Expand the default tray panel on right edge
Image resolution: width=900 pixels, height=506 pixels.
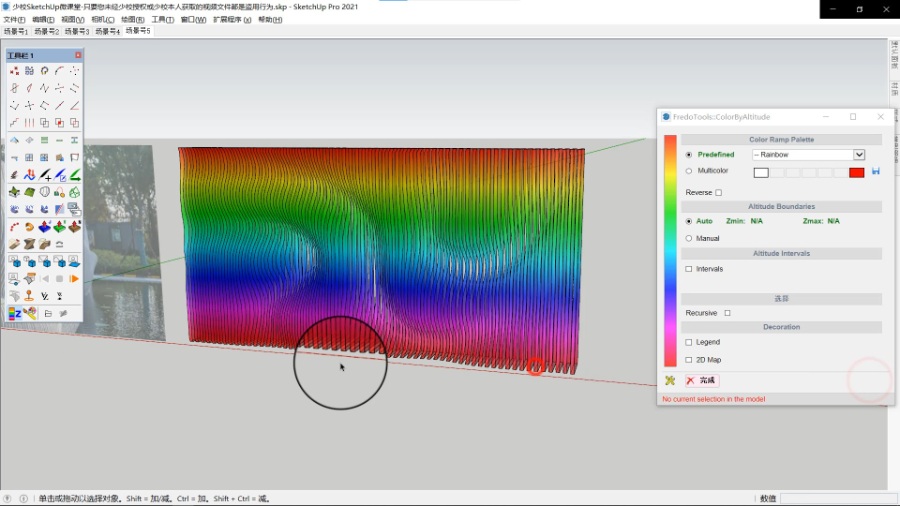(894, 55)
